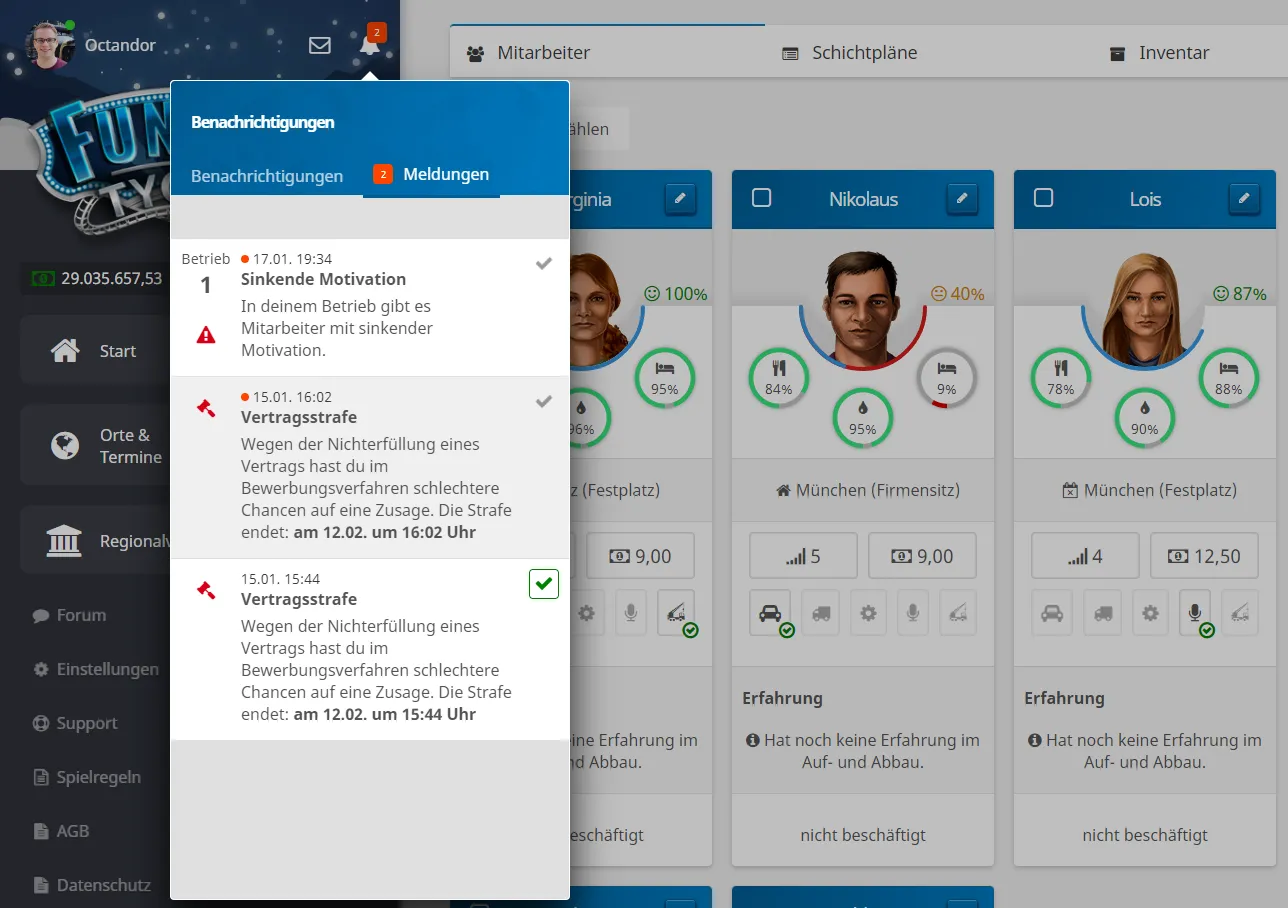This screenshot has height=908, width=1288.
Task: Click Lois's gear skill icon
Action: [1150, 613]
